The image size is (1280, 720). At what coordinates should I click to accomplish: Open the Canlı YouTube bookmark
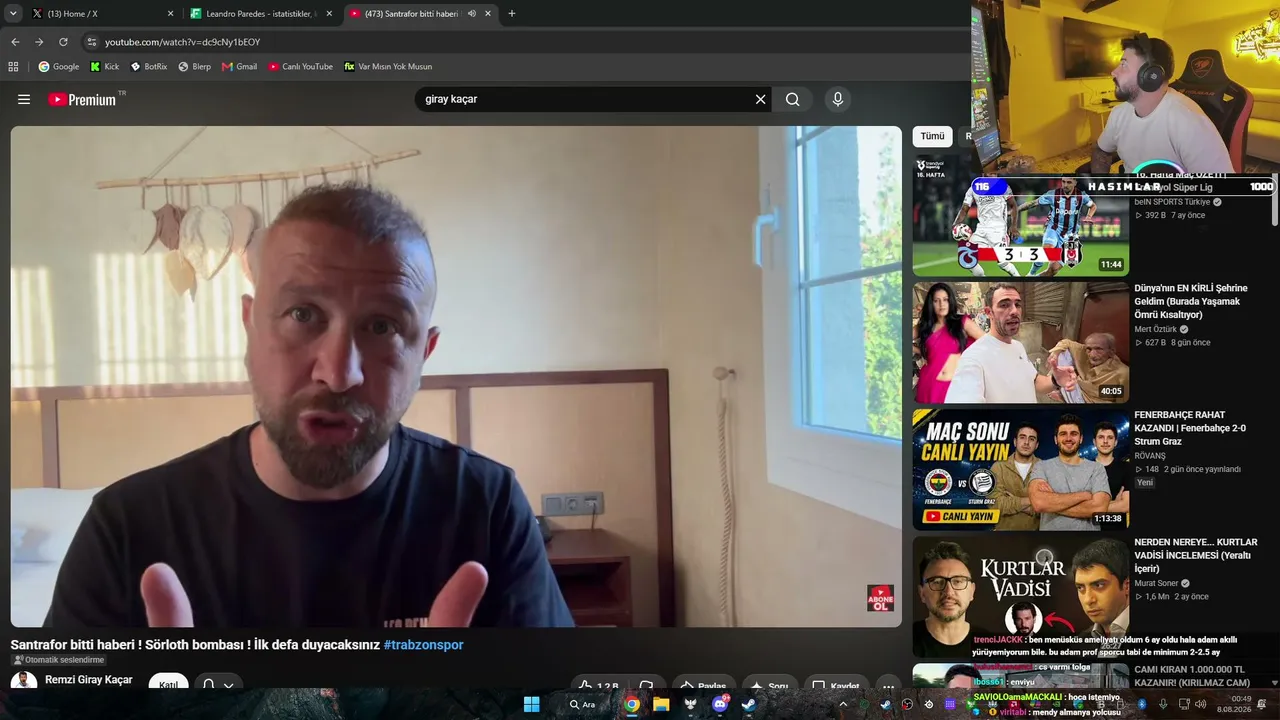click(x=300, y=67)
